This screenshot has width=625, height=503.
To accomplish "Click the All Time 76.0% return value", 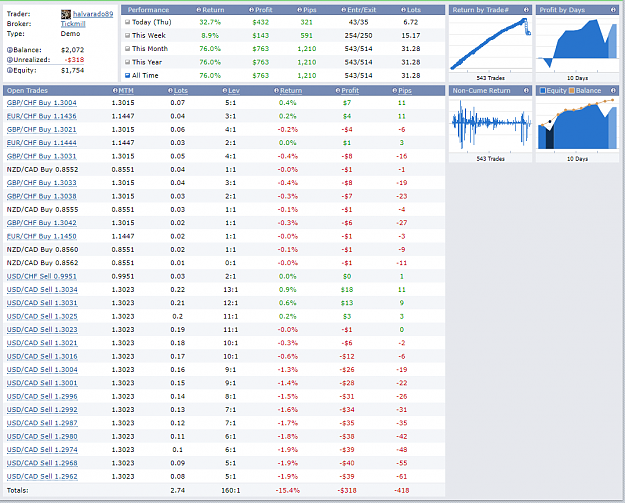I will [210, 75].
